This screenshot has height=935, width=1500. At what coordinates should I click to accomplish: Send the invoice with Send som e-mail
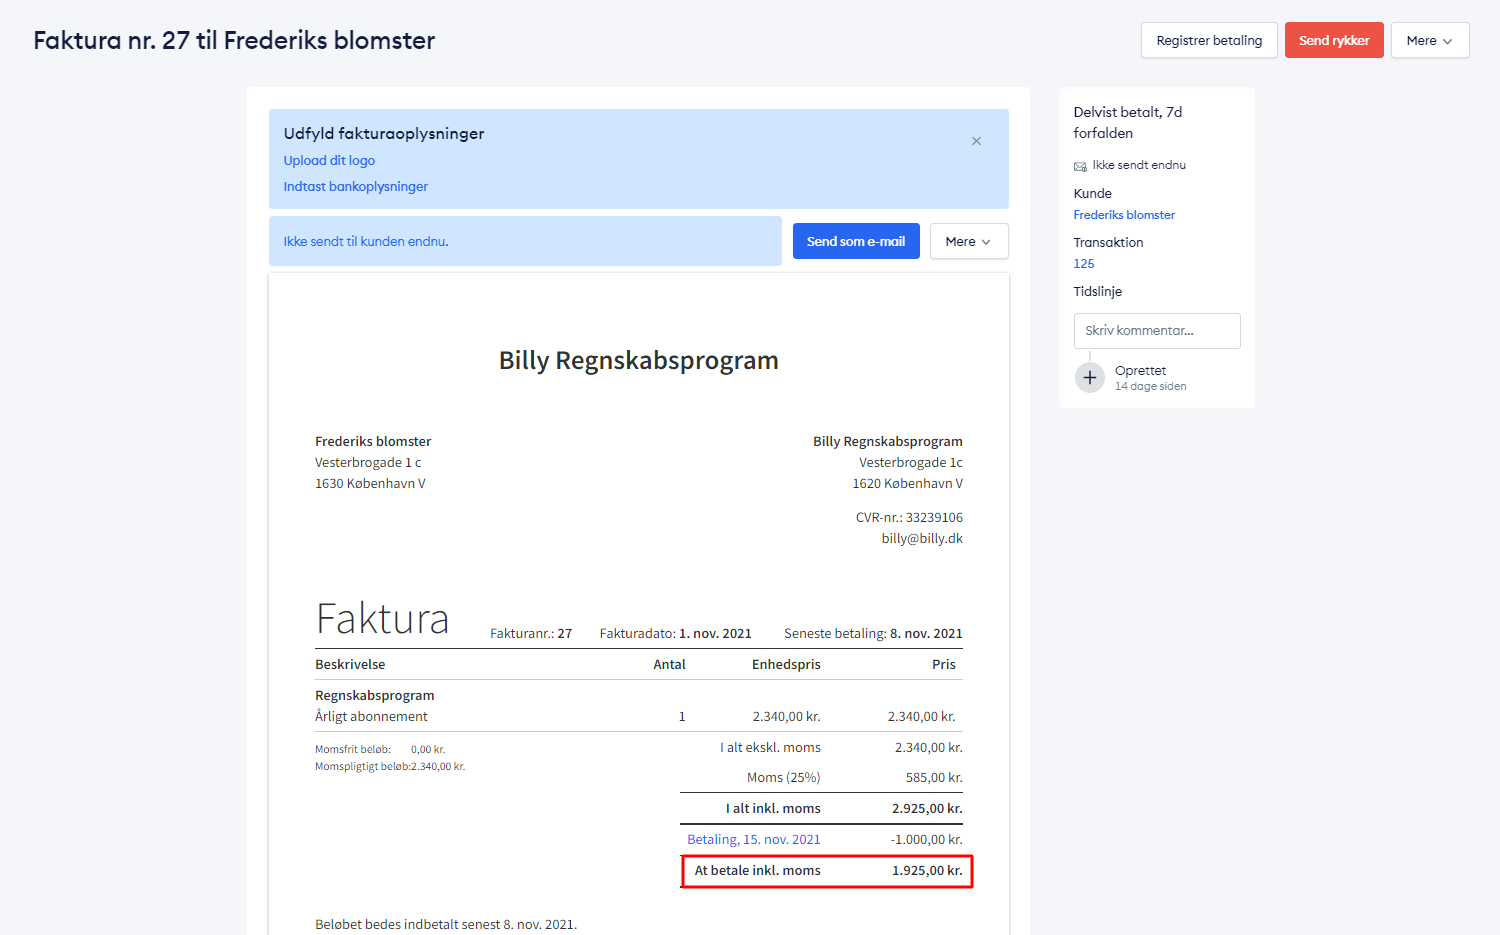(x=856, y=241)
